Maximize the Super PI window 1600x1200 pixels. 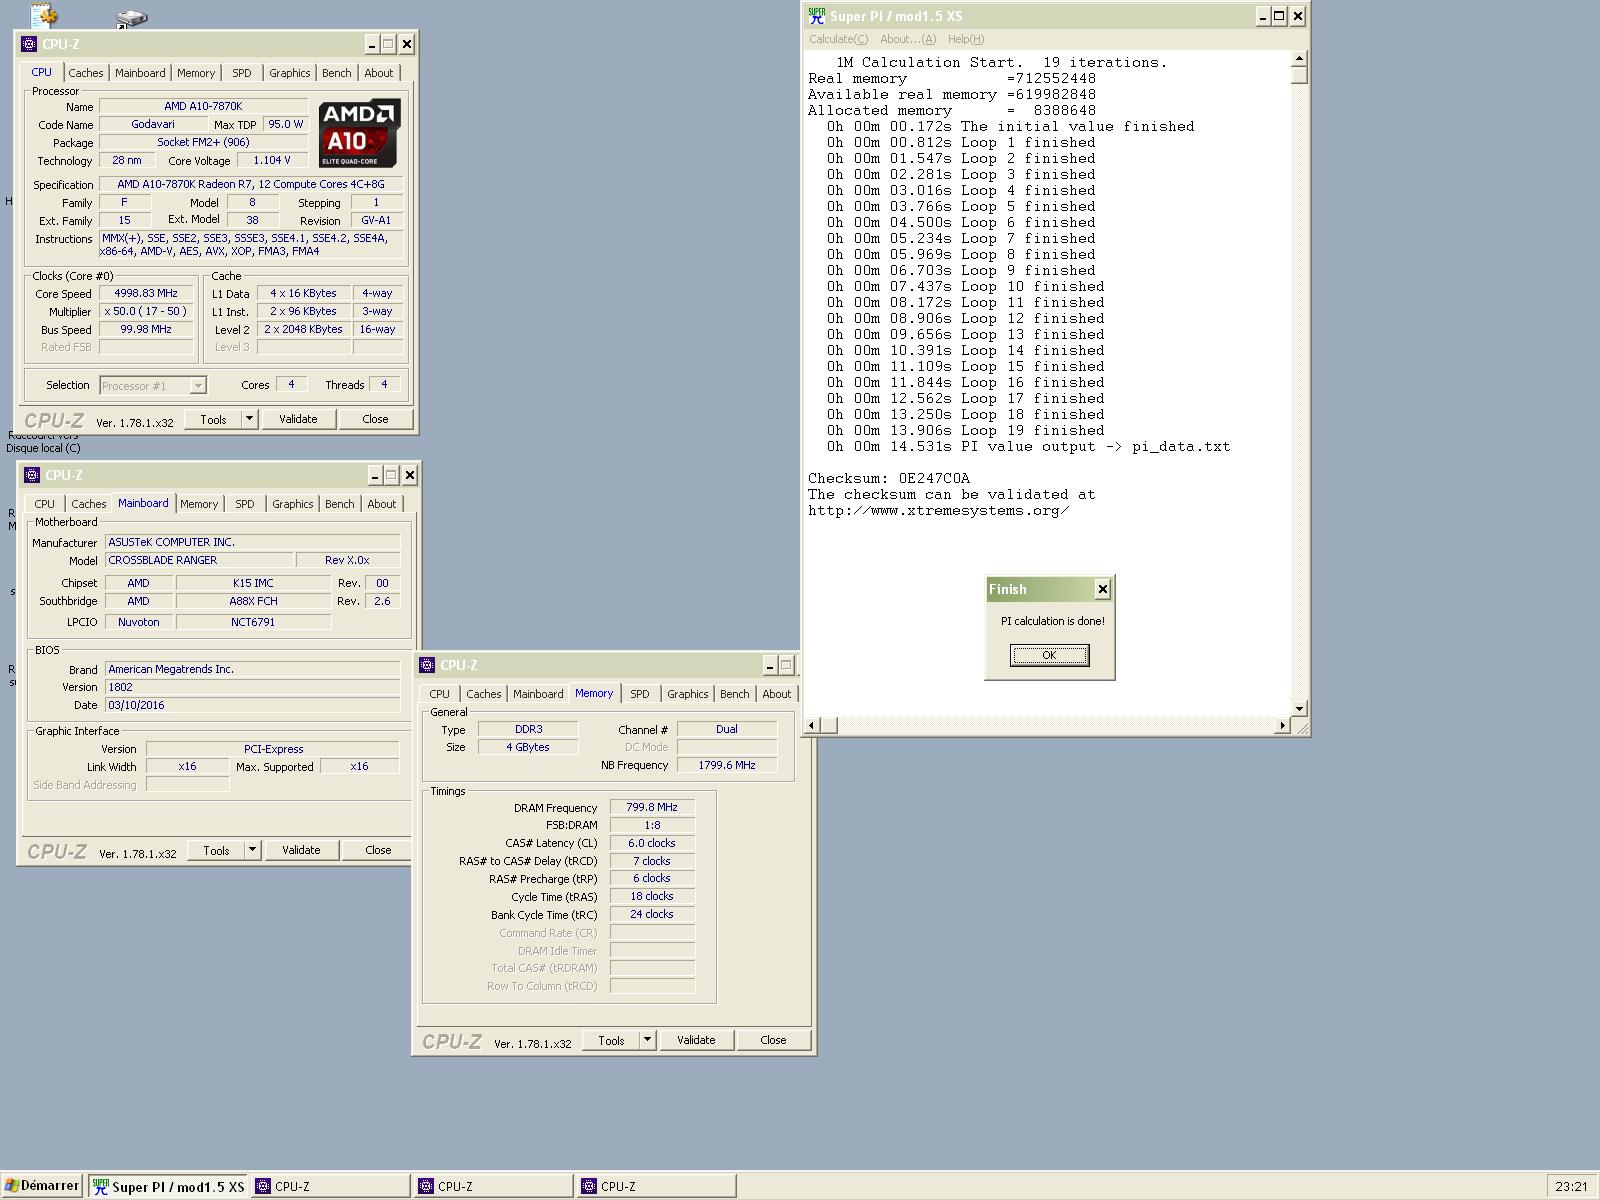coord(1279,16)
